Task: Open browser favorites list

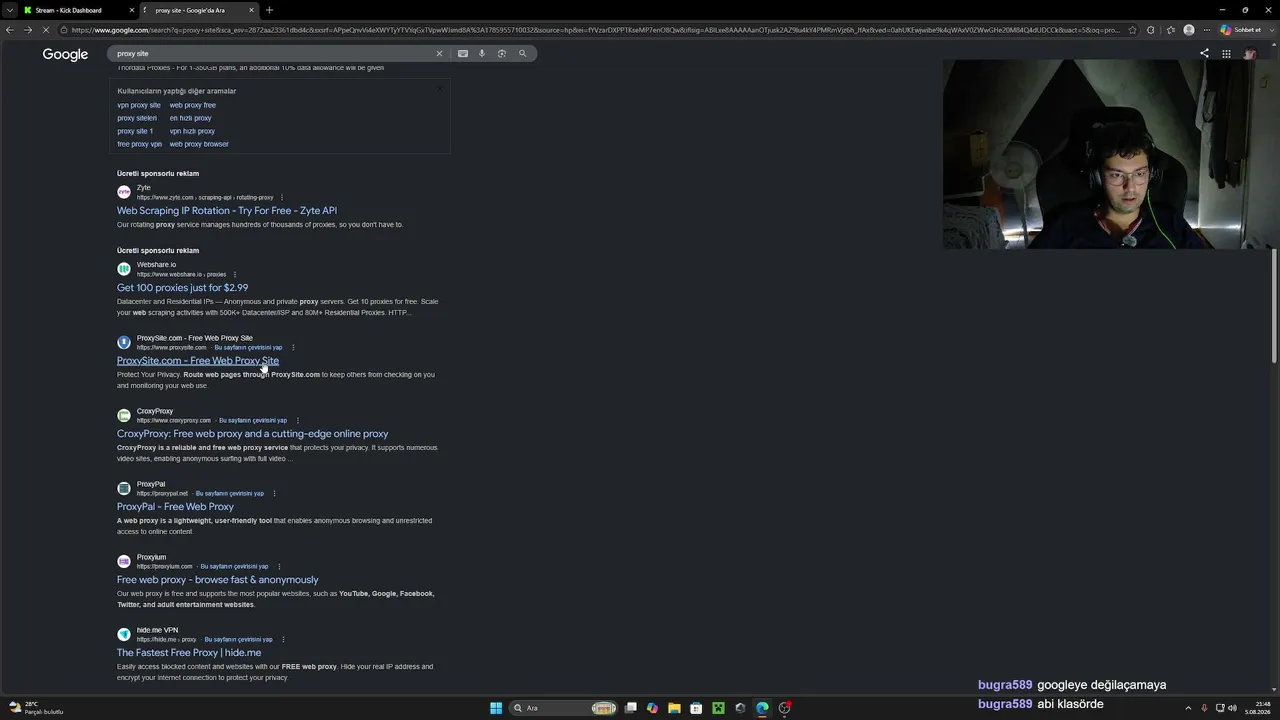Action: point(1170,30)
